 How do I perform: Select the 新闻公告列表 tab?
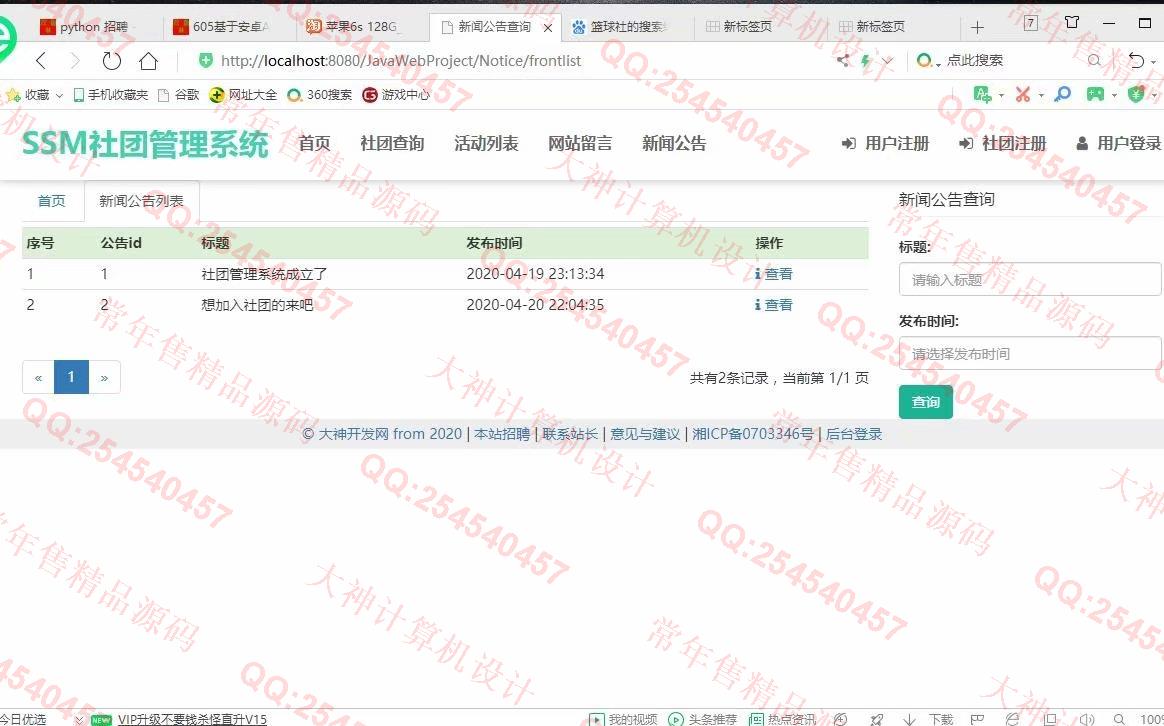pos(141,201)
